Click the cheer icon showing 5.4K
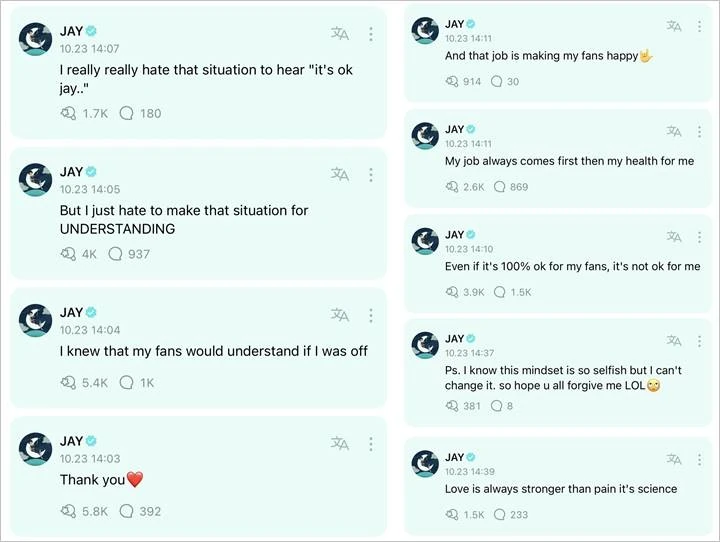This screenshot has width=720, height=542. (68, 383)
